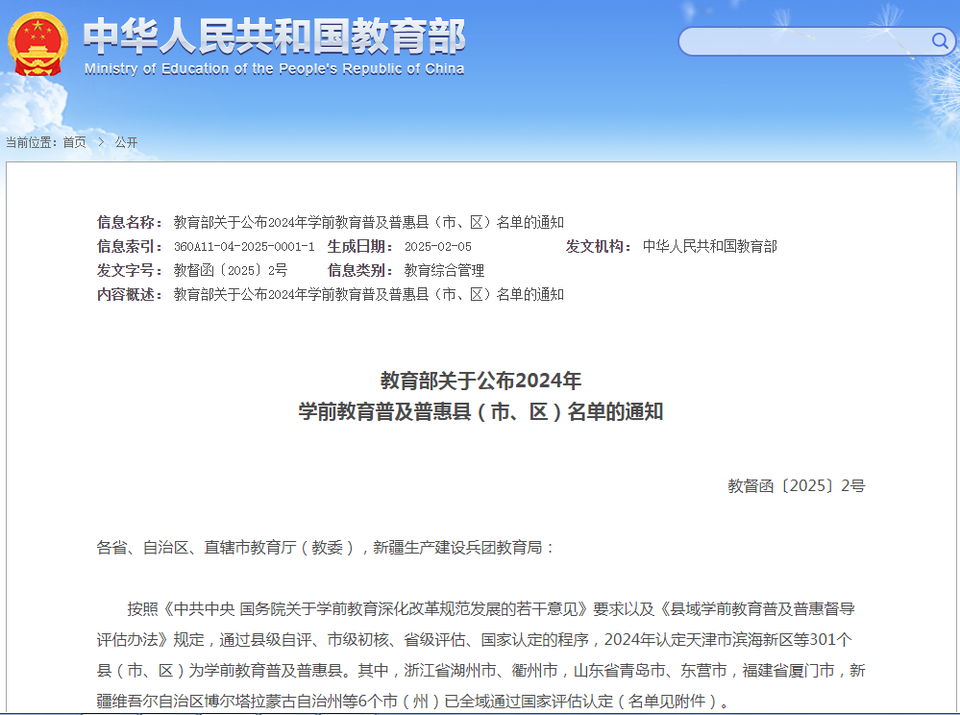Click the 发文字号 value 教督函〔2025〕2号
Image resolution: width=960 pixels, height=715 pixels.
(230, 271)
